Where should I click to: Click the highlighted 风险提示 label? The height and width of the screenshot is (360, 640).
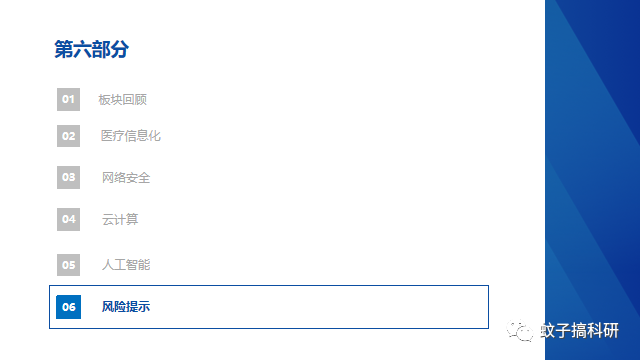[126, 307]
